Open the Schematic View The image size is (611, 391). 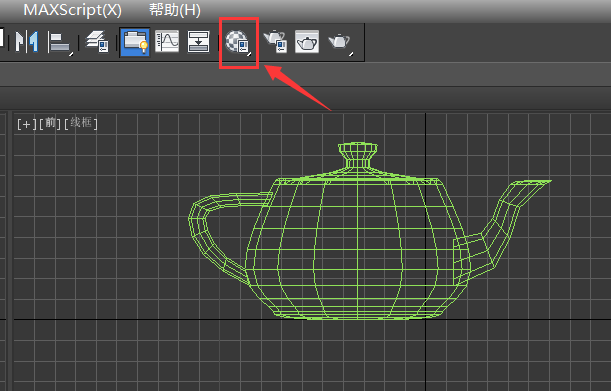click(x=198, y=41)
